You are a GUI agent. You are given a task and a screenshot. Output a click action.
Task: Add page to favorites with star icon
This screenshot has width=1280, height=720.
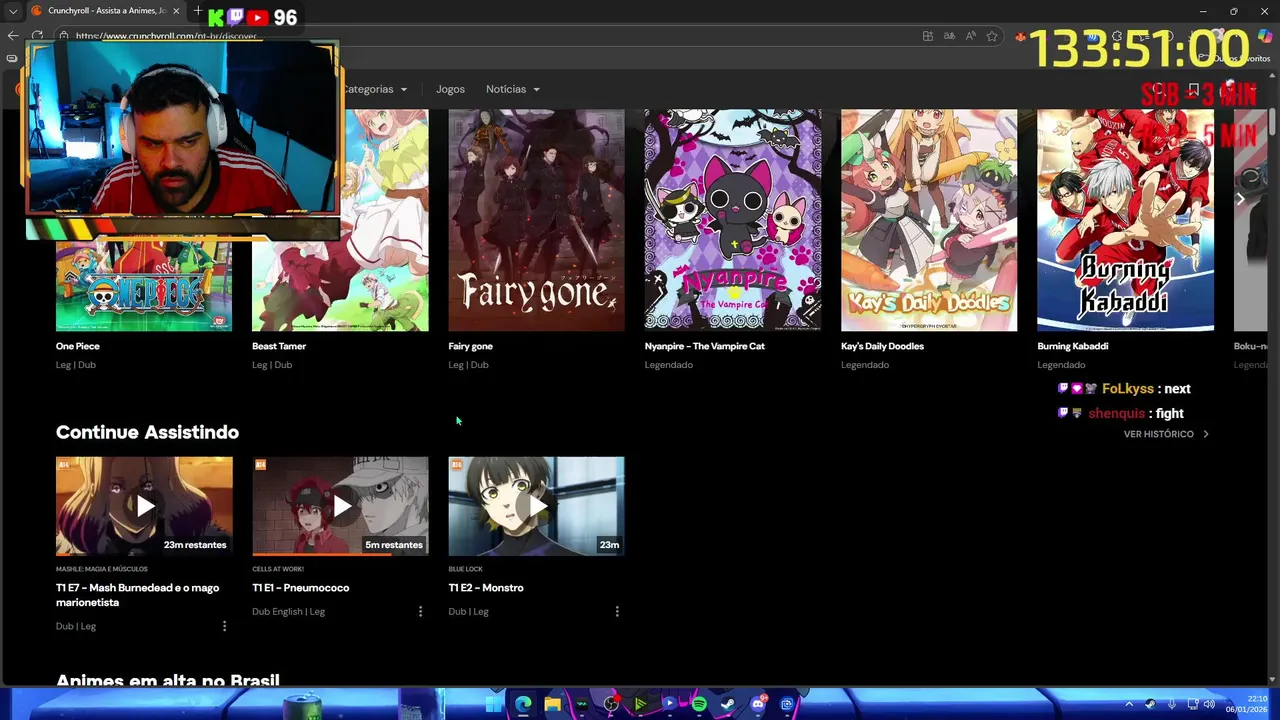tap(992, 36)
